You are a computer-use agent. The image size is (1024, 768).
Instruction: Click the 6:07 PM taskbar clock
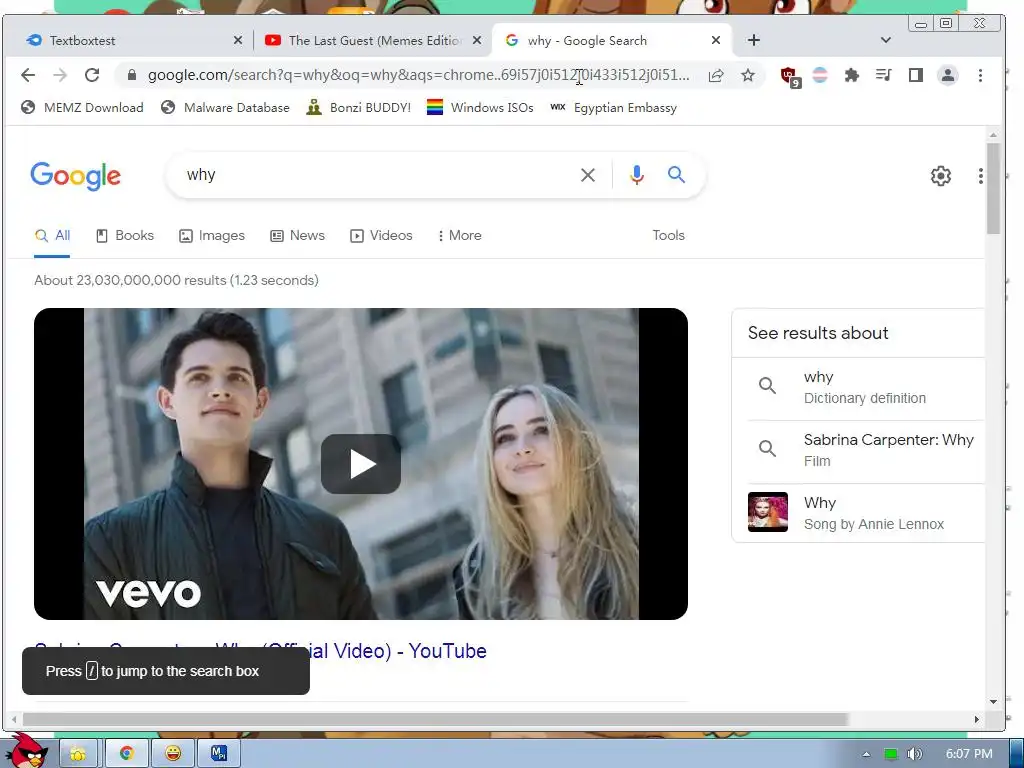tap(969, 754)
